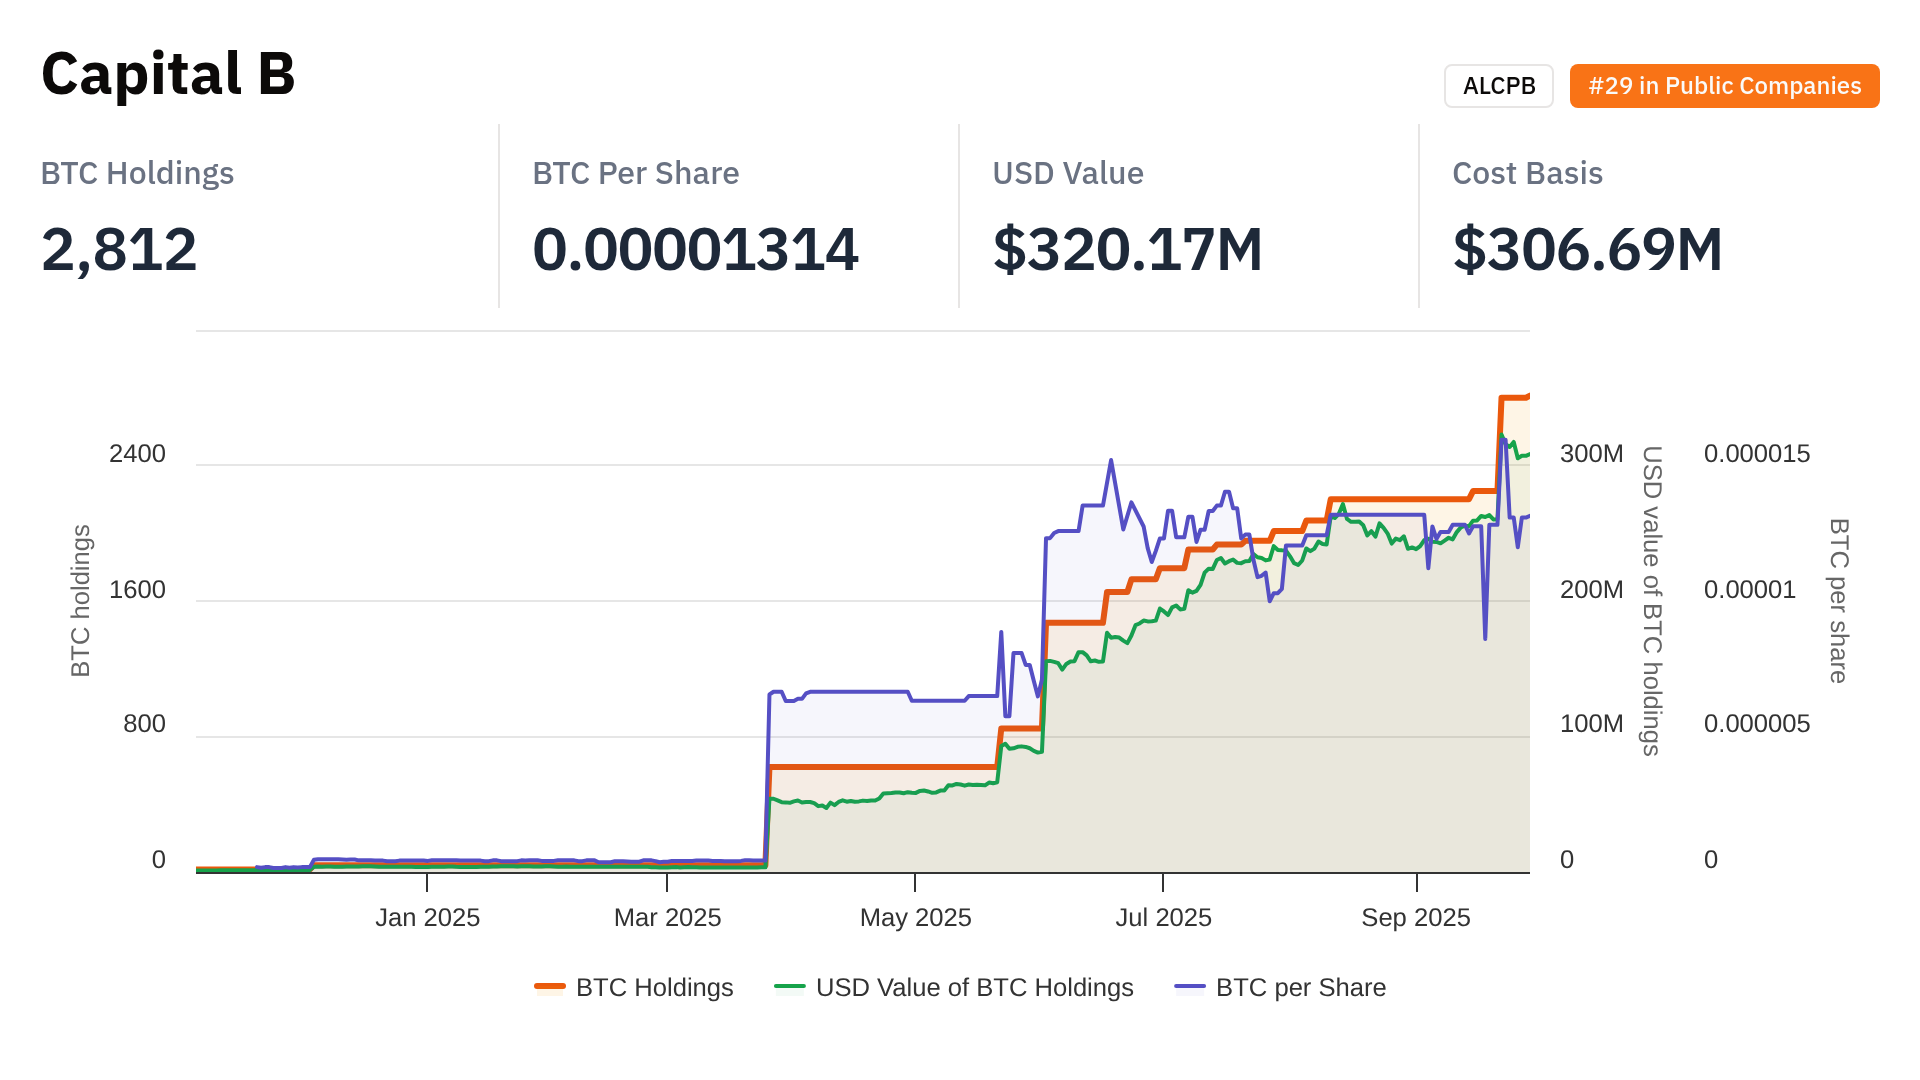Click the Jul 2025 x-axis tick

1163,917
